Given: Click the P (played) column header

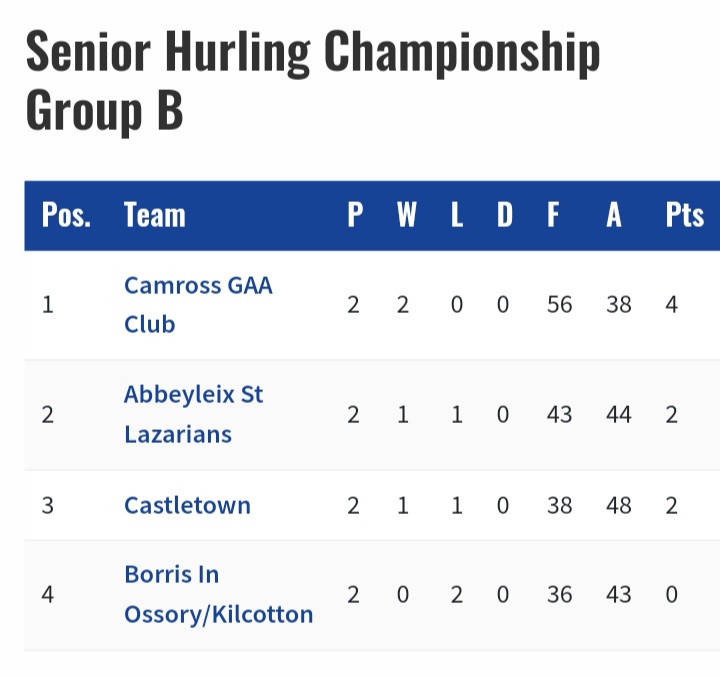Looking at the screenshot, I should coord(355,214).
